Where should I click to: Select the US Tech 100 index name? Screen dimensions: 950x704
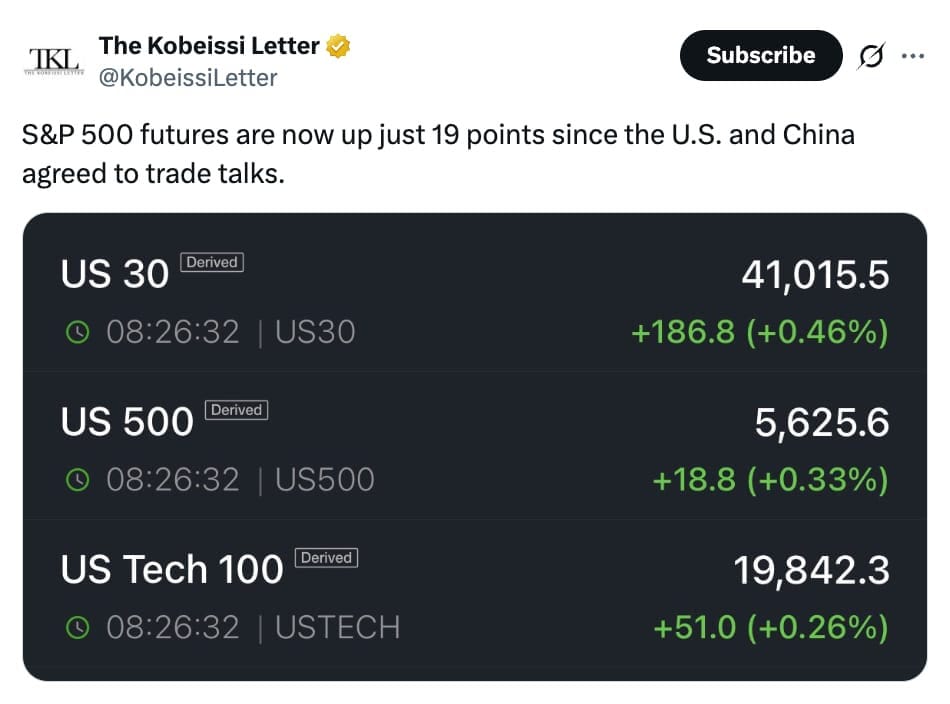pos(172,570)
